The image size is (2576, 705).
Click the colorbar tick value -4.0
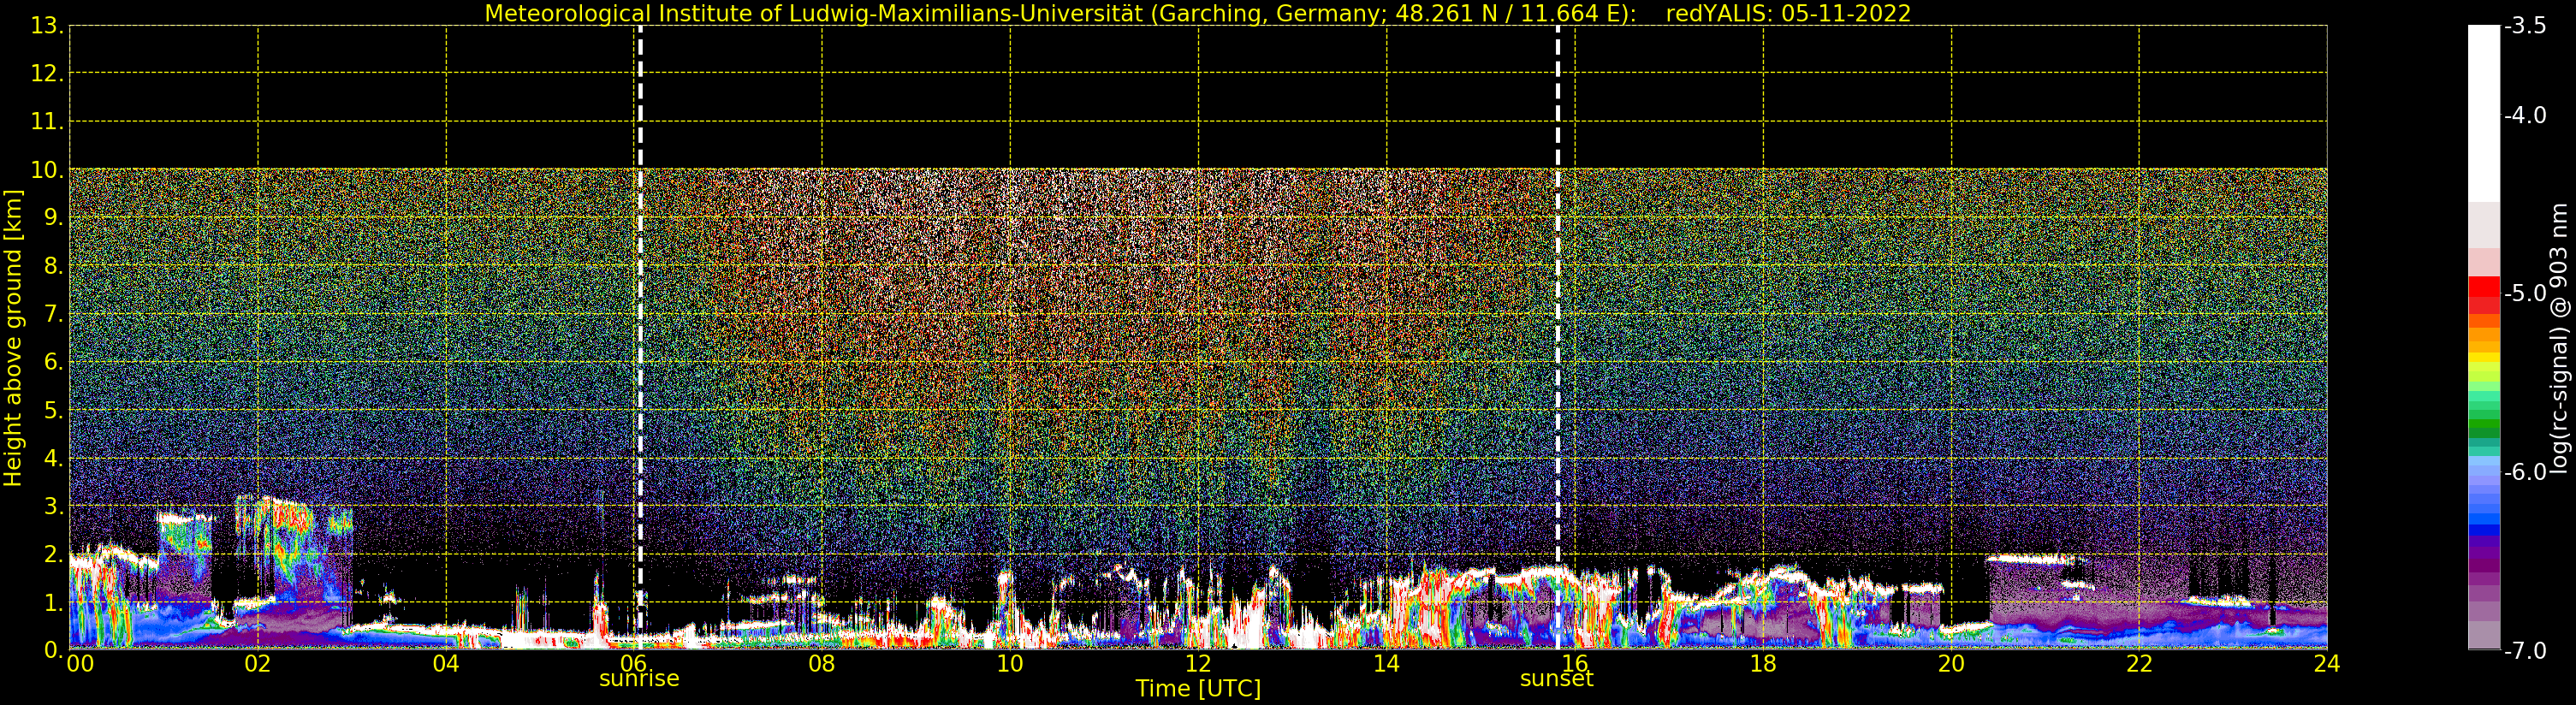pyautogui.click(x=2525, y=116)
